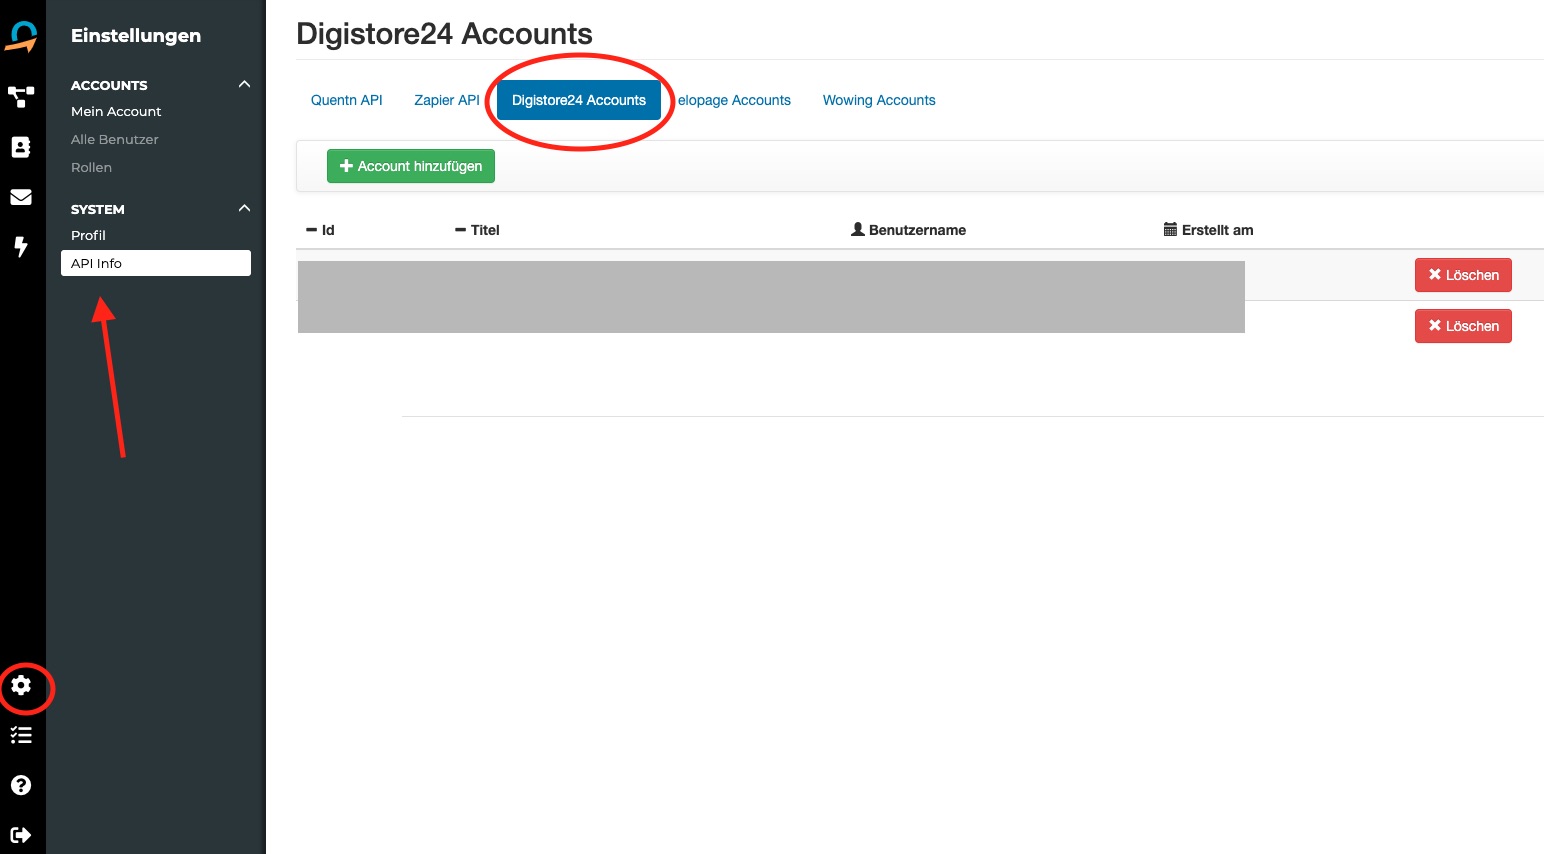This screenshot has width=1544, height=854.
Task: Switch to the Quentn API tab
Action: tap(346, 100)
